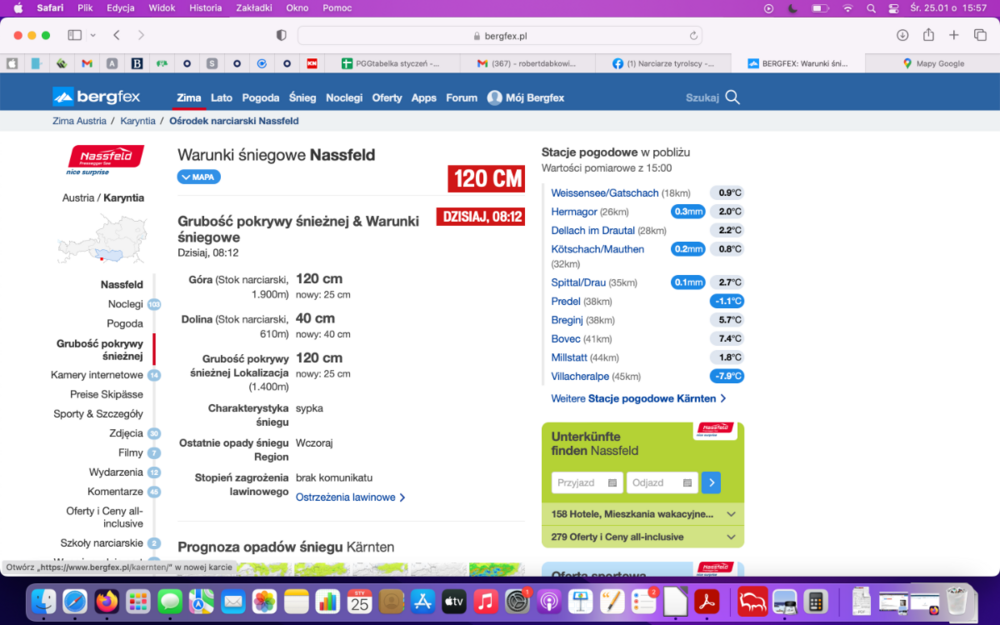1000x625 pixels.
Task: Open the Weissensee/Gatschach weather station link
Action: click(x=604, y=193)
